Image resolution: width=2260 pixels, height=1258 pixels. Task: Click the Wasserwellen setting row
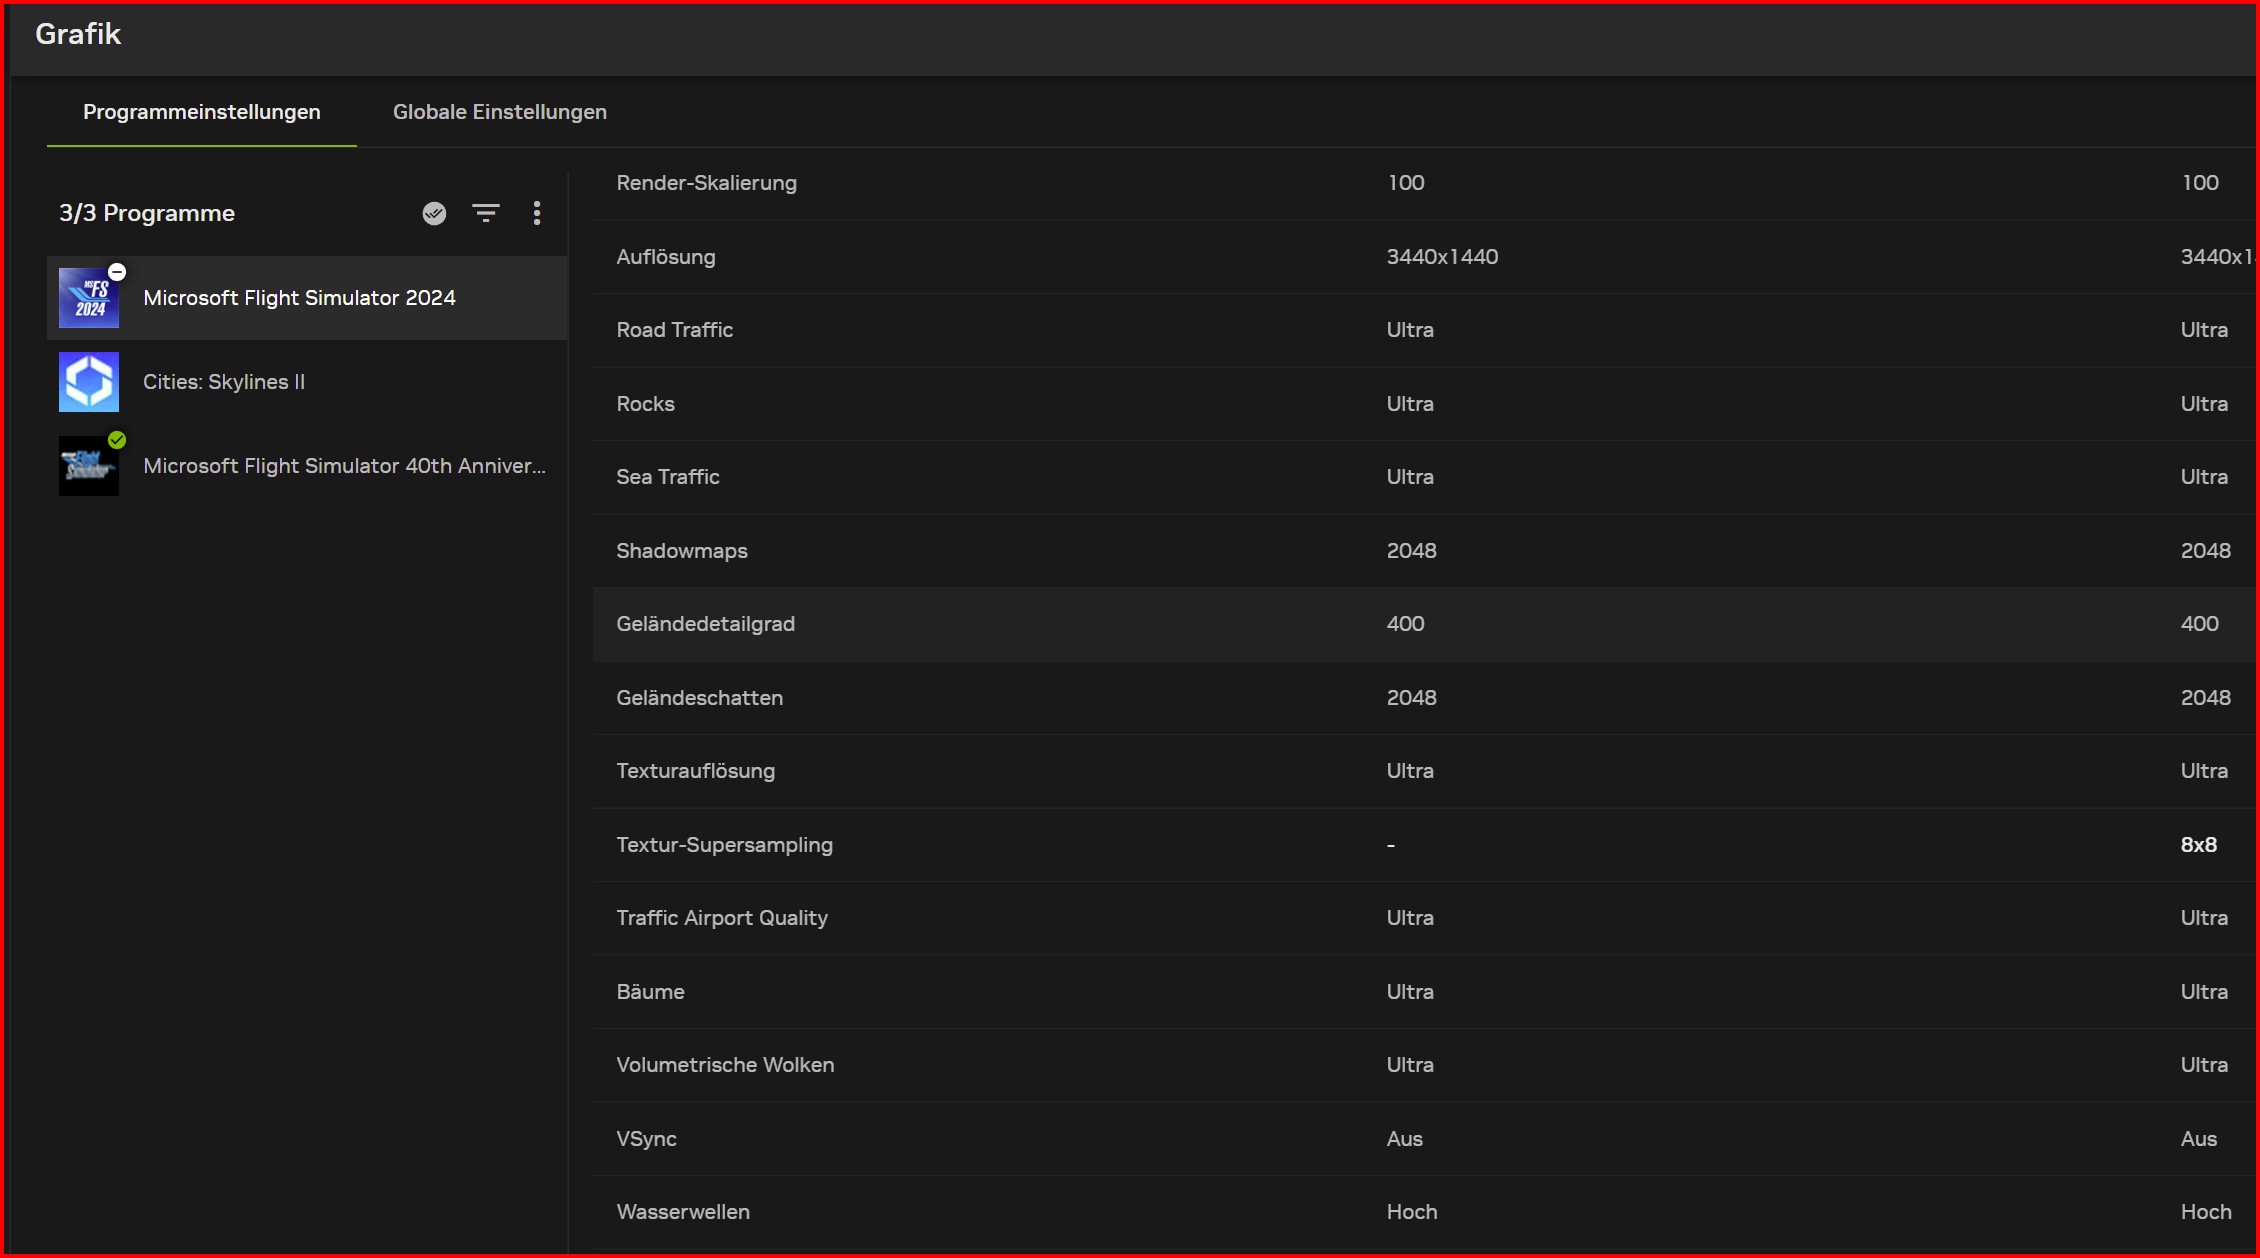(x=683, y=1212)
